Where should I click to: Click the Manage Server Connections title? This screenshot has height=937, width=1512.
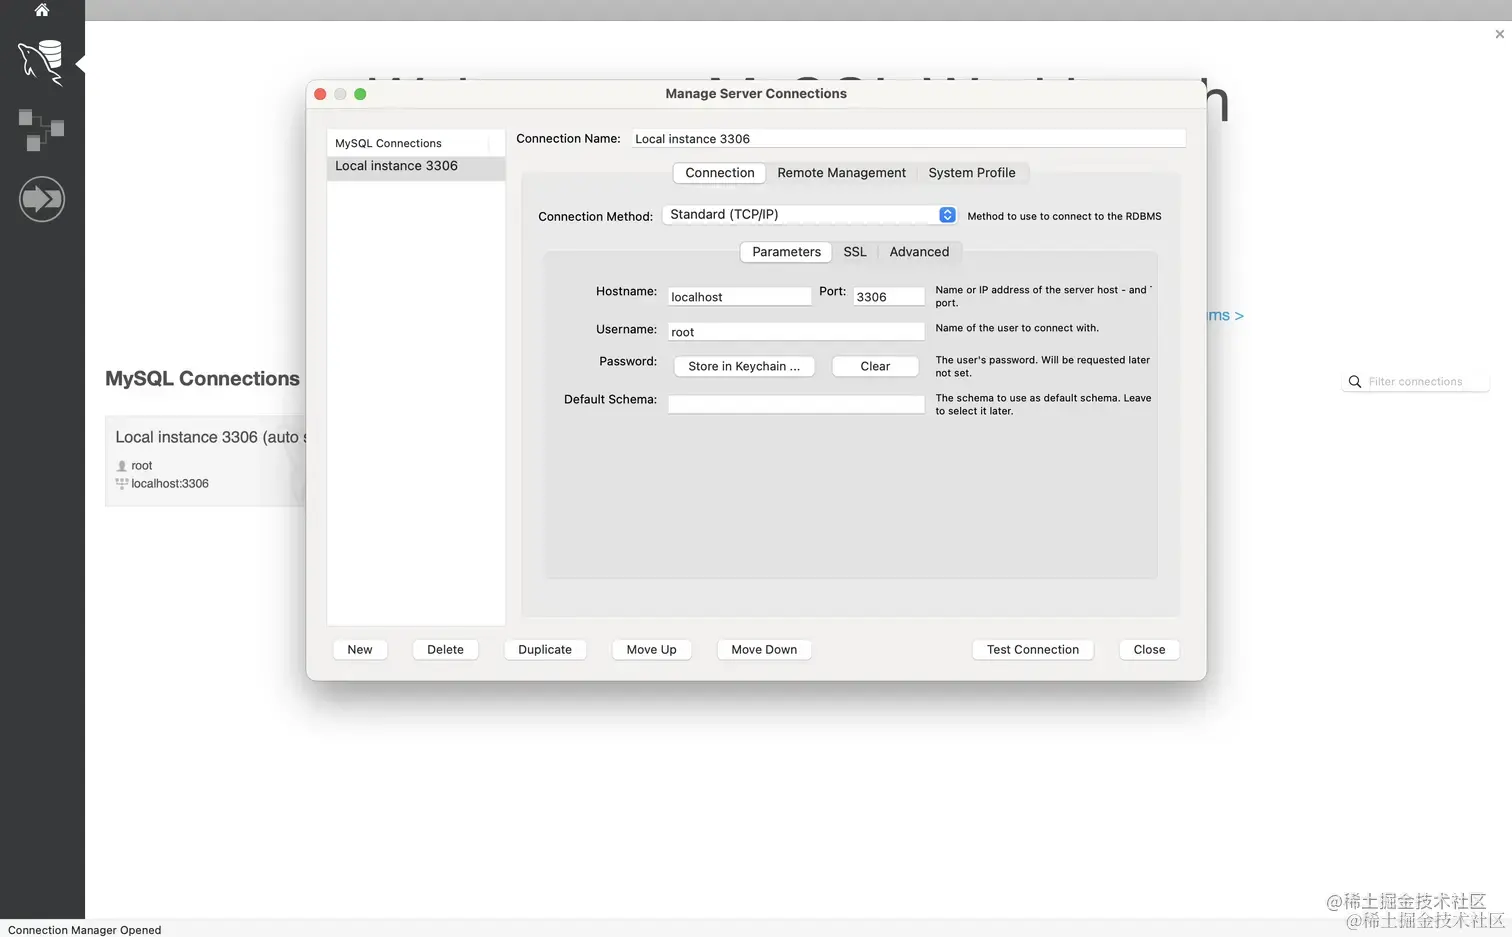coord(756,94)
